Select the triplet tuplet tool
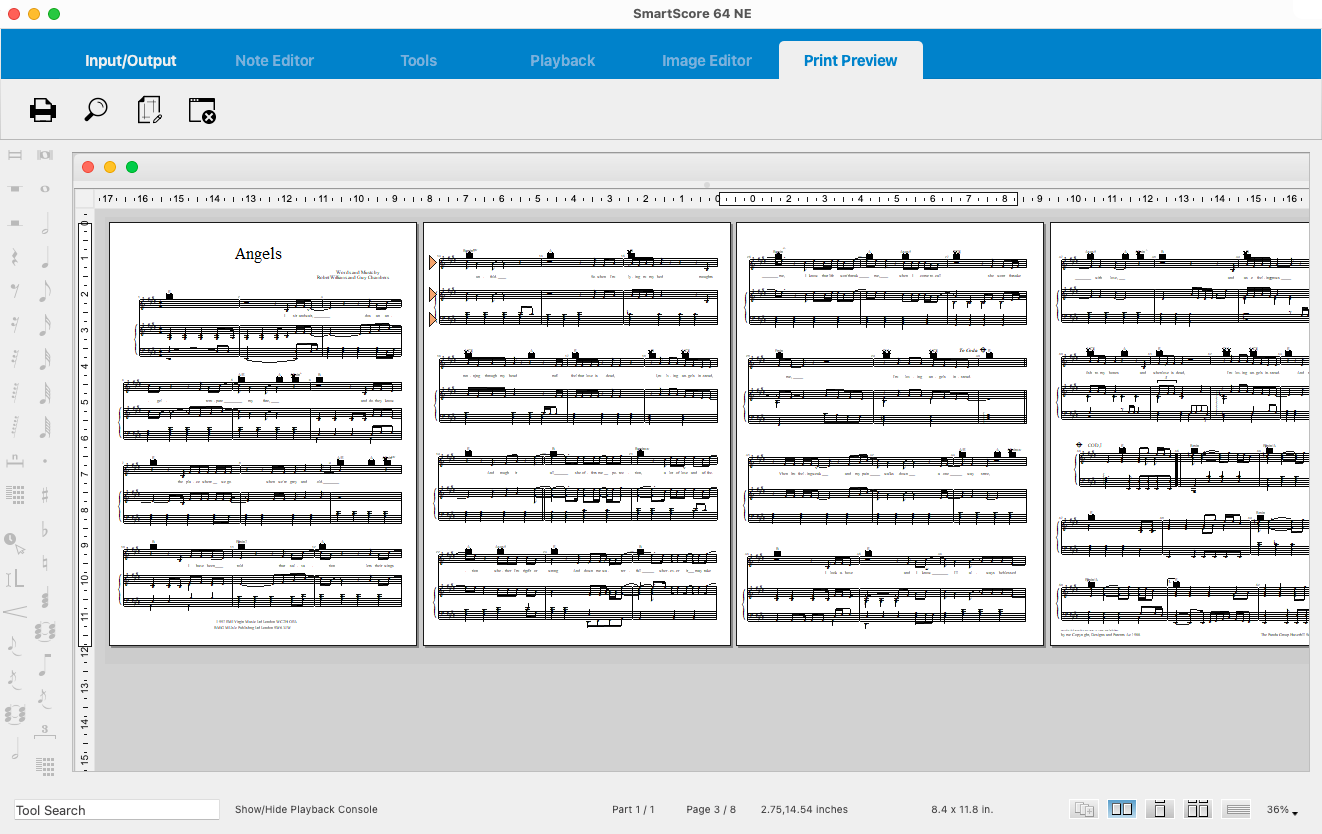Screen dimensions: 1322x834 point(45,732)
